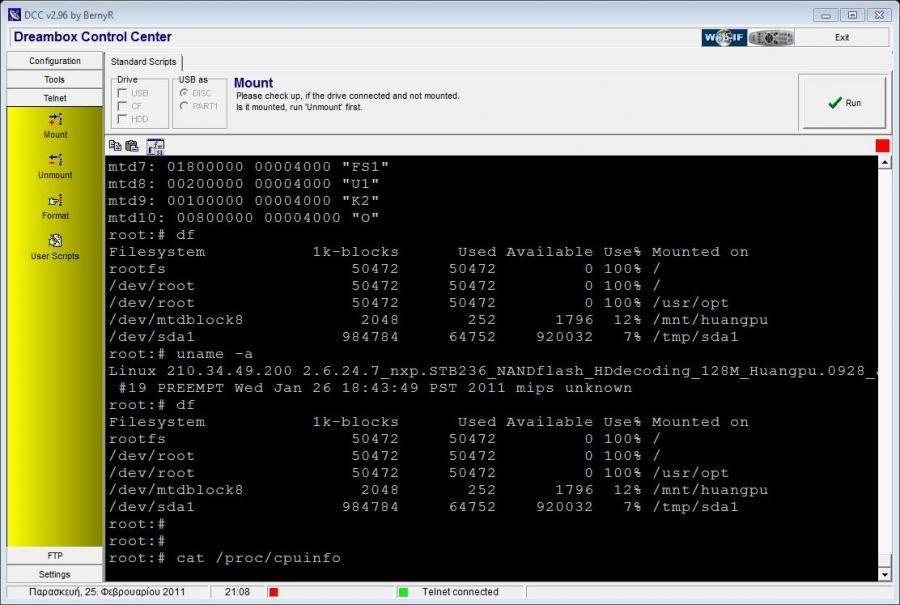Open the Tools section
Image resolution: width=900 pixels, height=605 pixels.
tap(55, 79)
